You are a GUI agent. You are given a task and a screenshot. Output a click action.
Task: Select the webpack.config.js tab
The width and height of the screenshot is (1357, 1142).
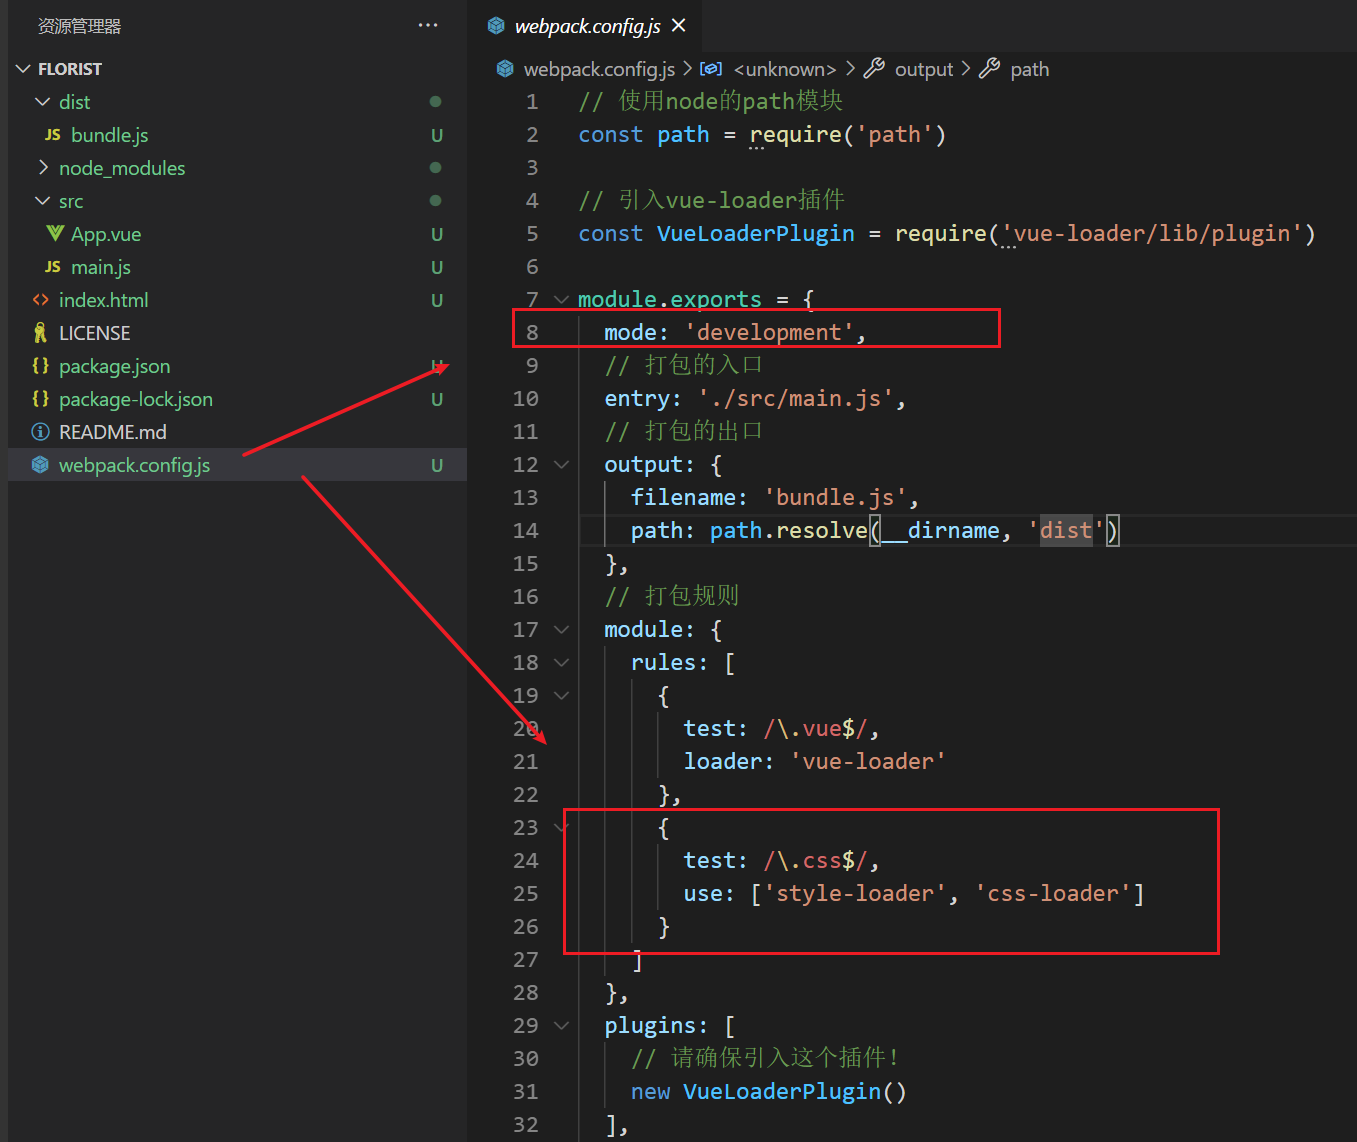click(x=587, y=26)
